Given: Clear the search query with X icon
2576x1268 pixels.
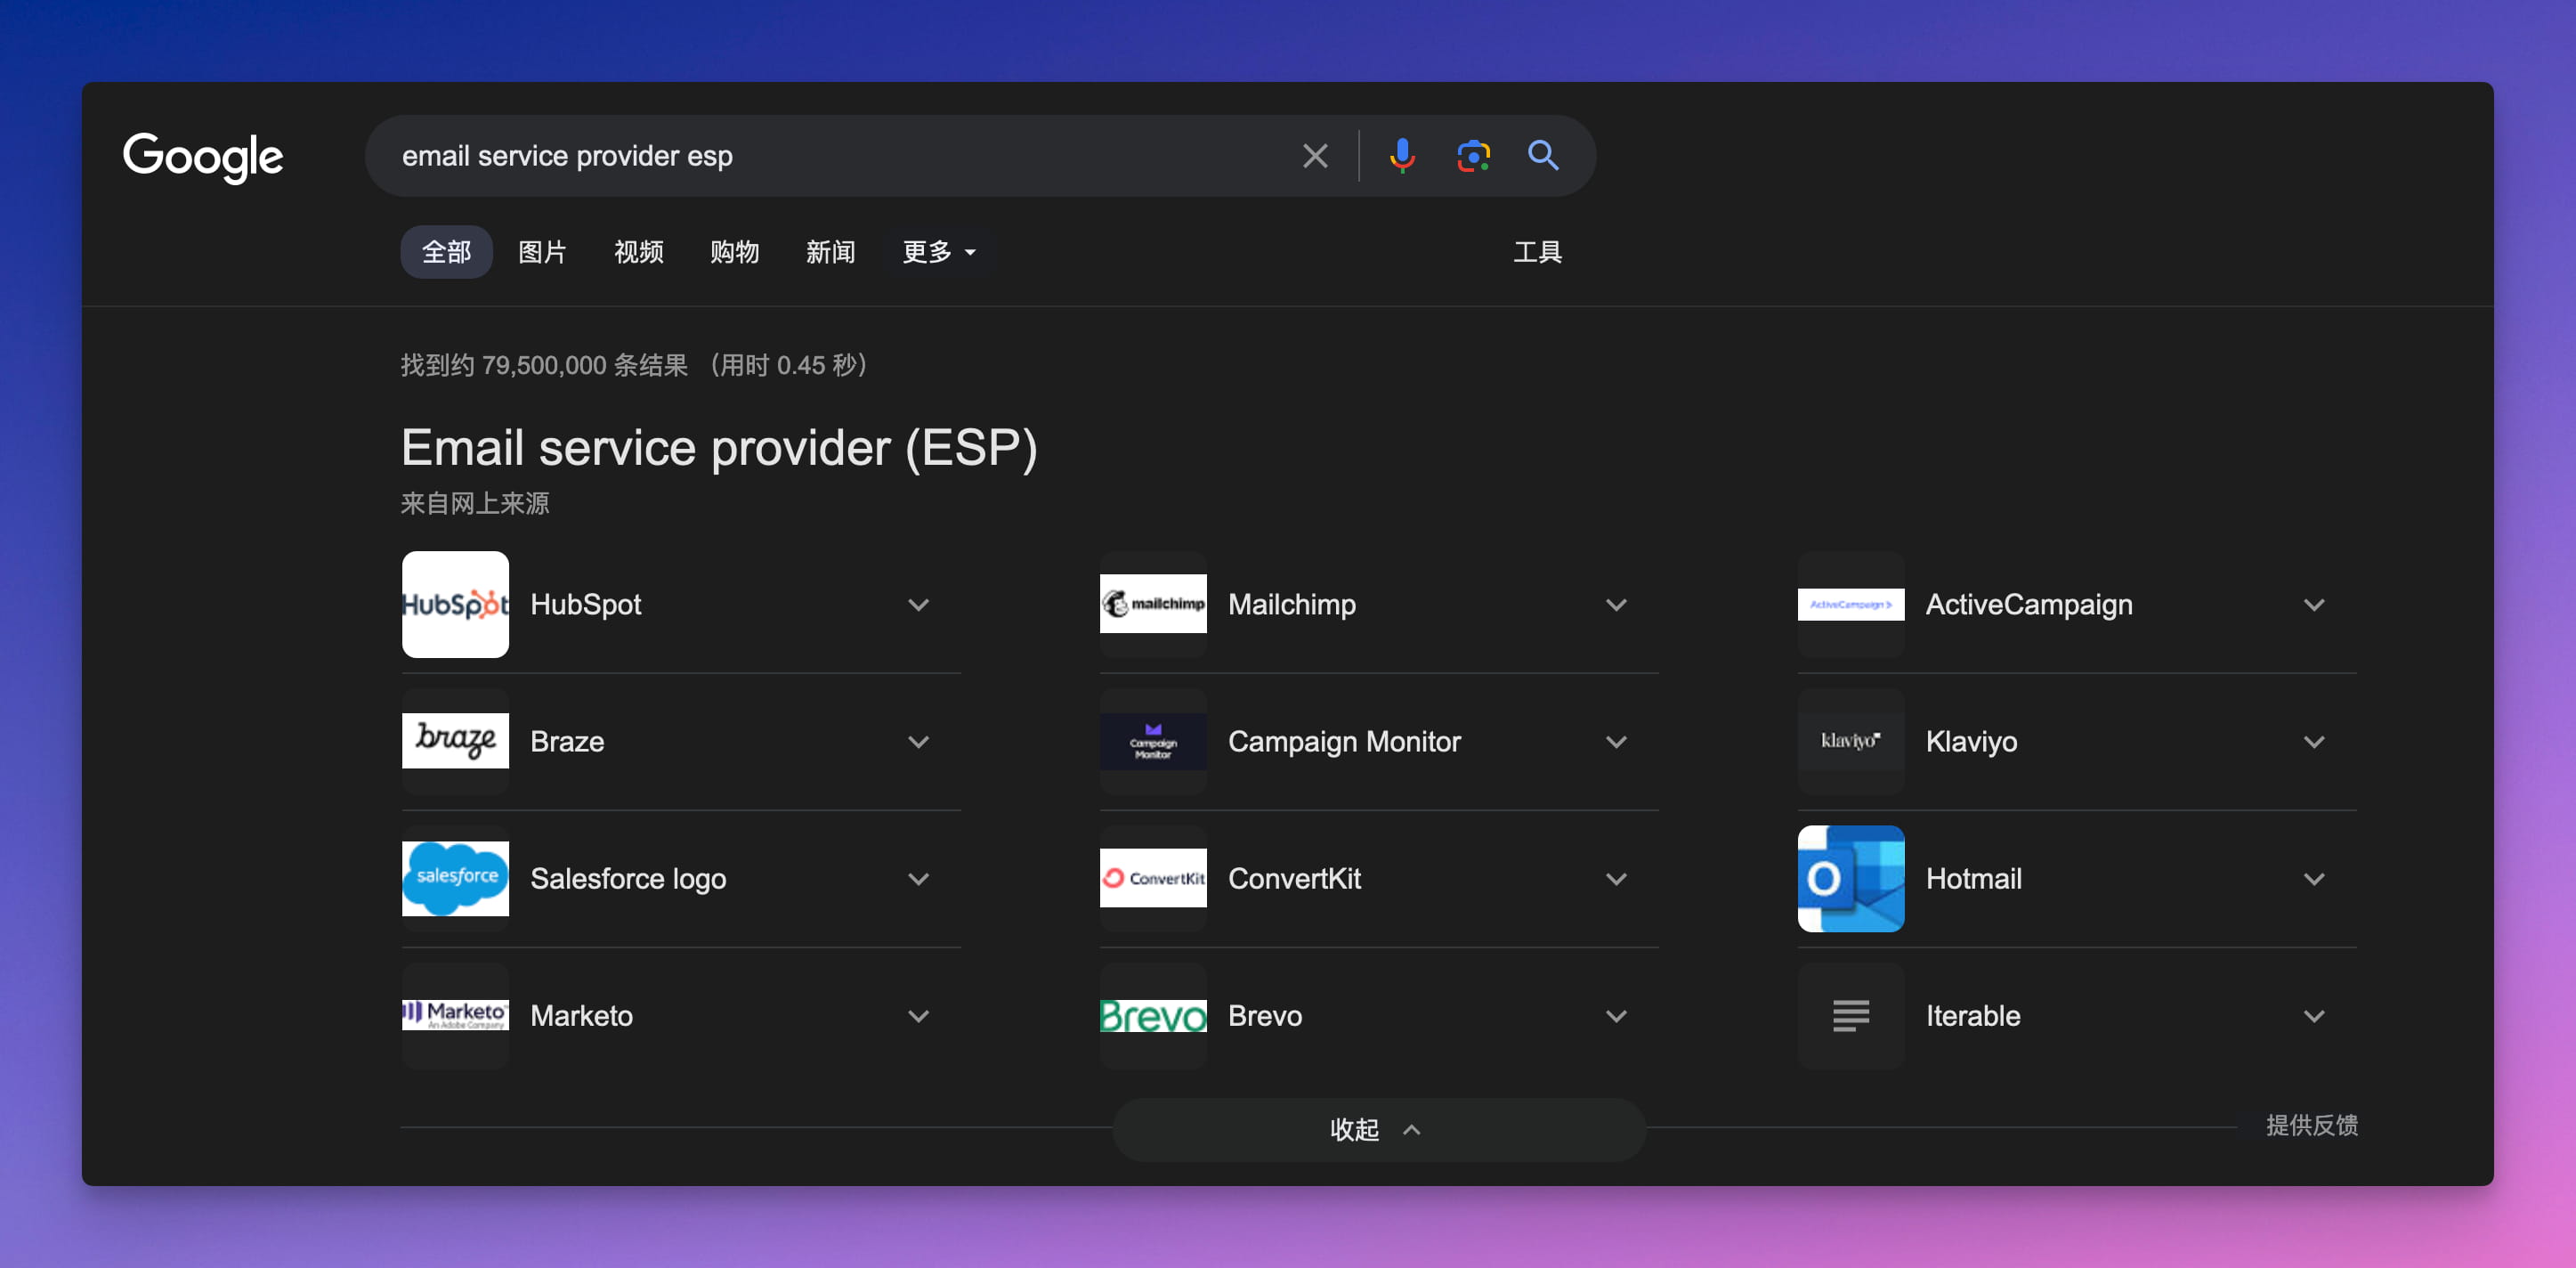Looking at the screenshot, I should (x=1315, y=156).
